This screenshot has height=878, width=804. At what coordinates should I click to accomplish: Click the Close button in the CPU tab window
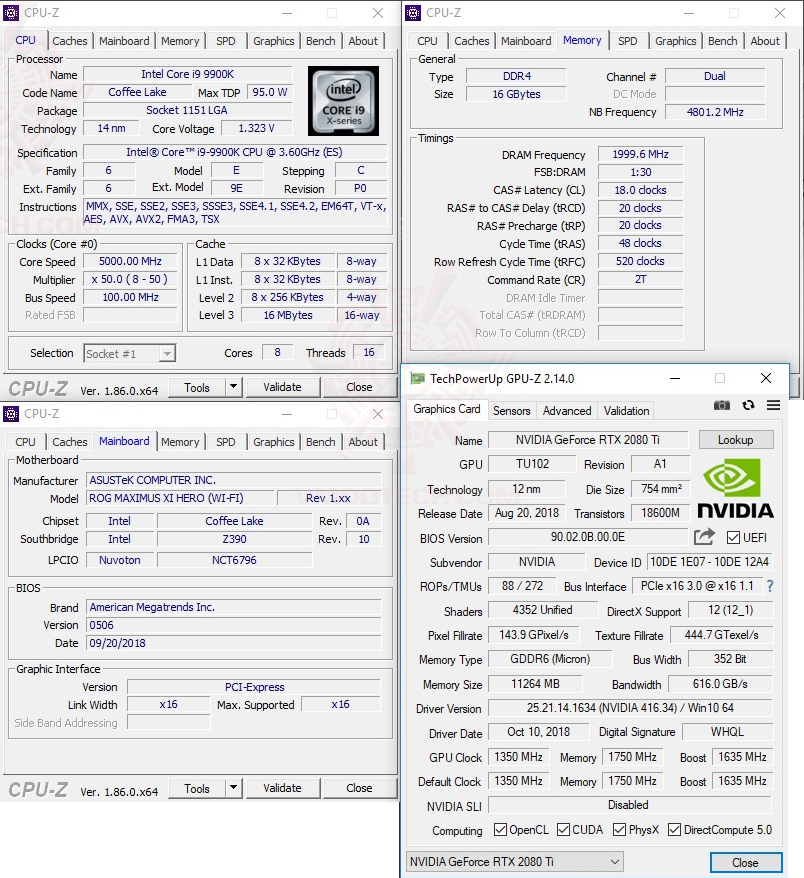(x=359, y=387)
